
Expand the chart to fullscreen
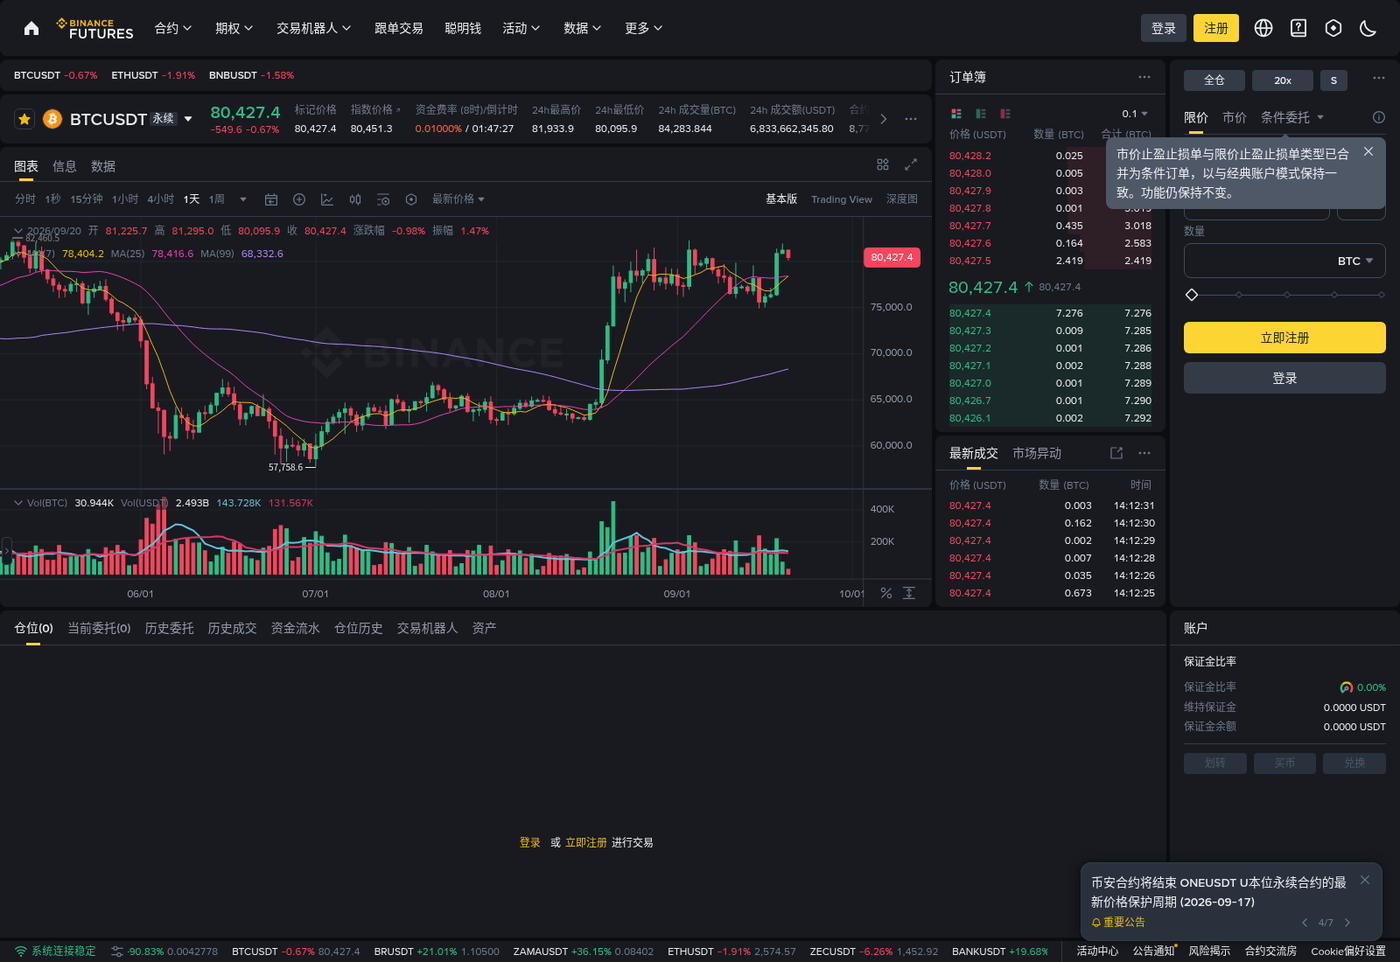(911, 164)
